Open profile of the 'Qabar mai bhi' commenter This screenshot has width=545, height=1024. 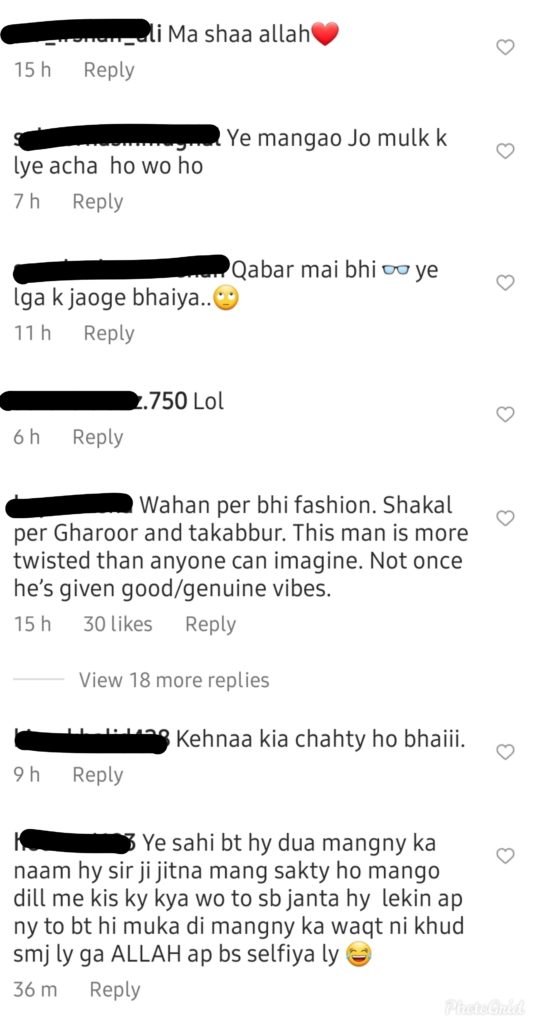pyautogui.click(x=121, y=269)
